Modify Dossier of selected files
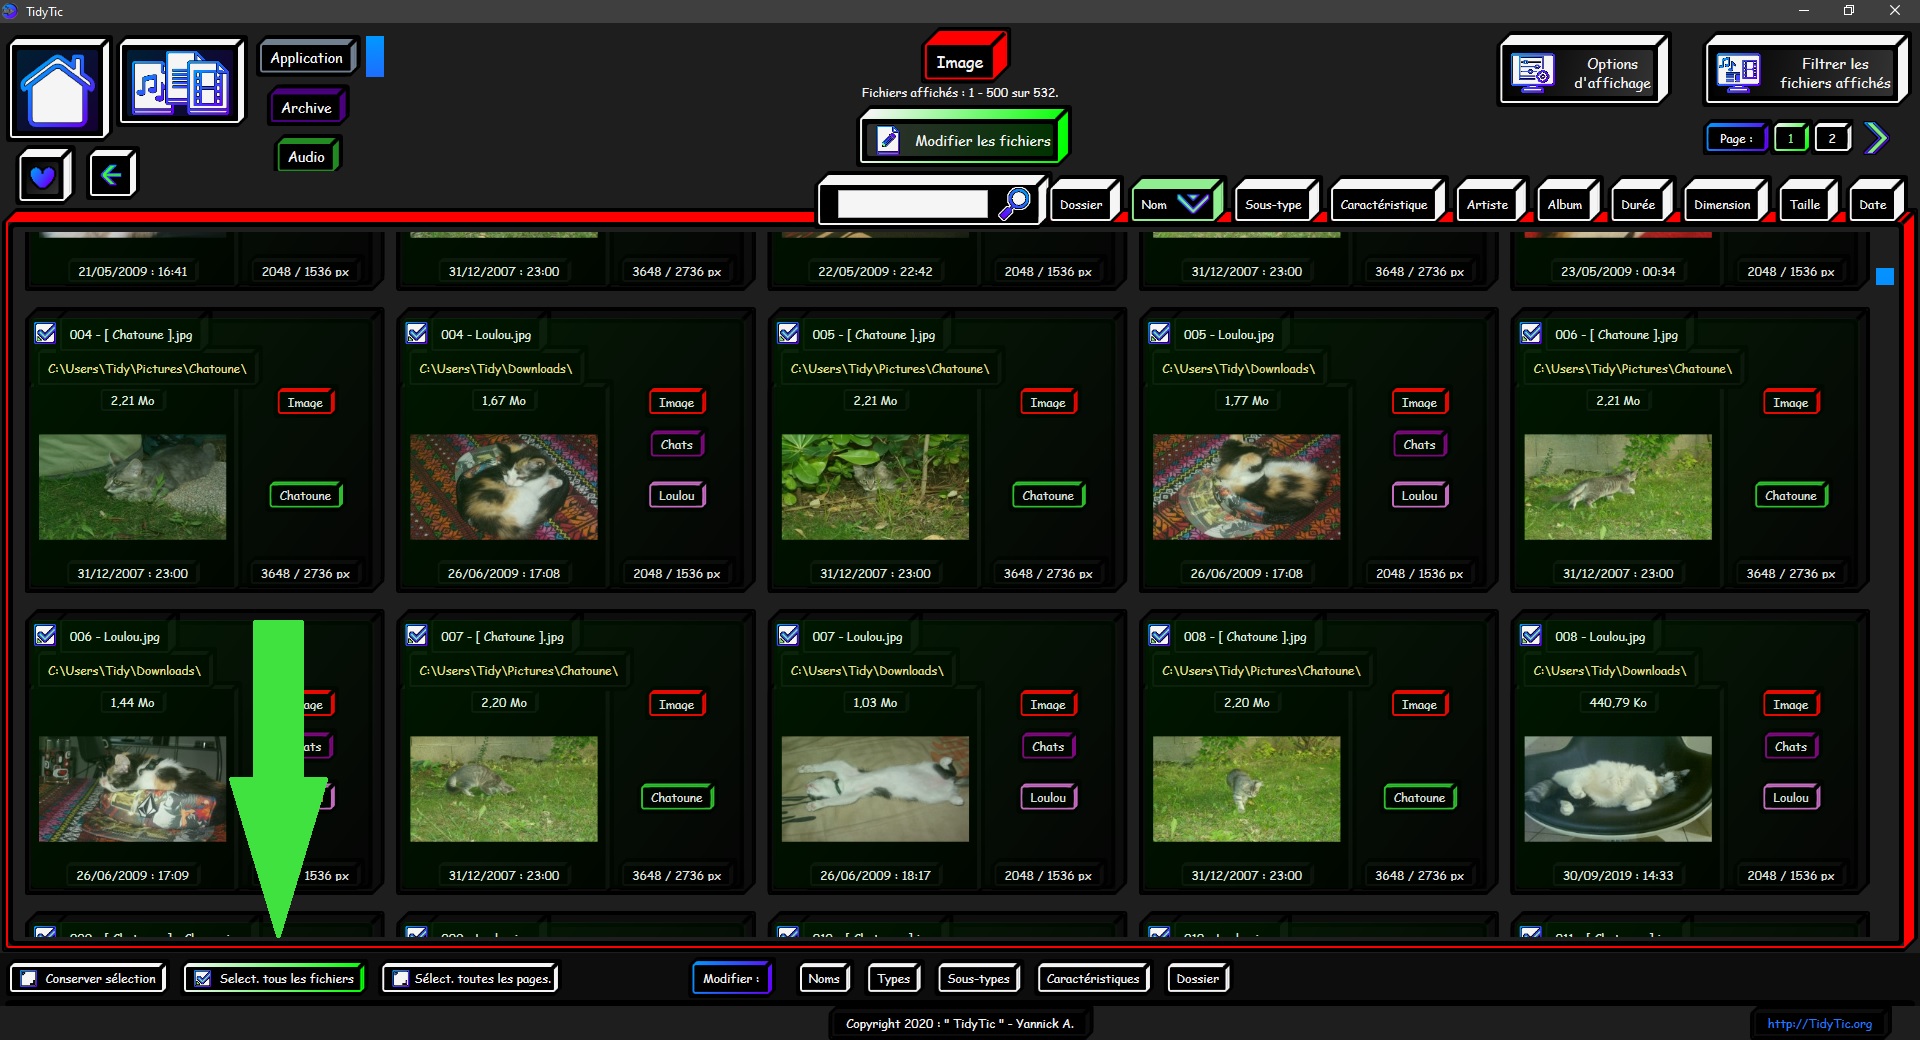This screenshot has height=1040, width=1920. [1198, 978]
